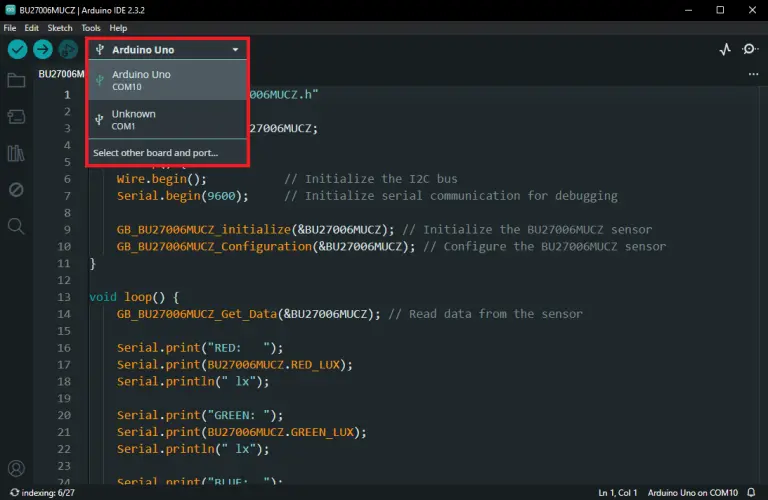The image size is (768, 500).
Task: Open the Boards Manager sidebar panel
Action: coord(16,117)
